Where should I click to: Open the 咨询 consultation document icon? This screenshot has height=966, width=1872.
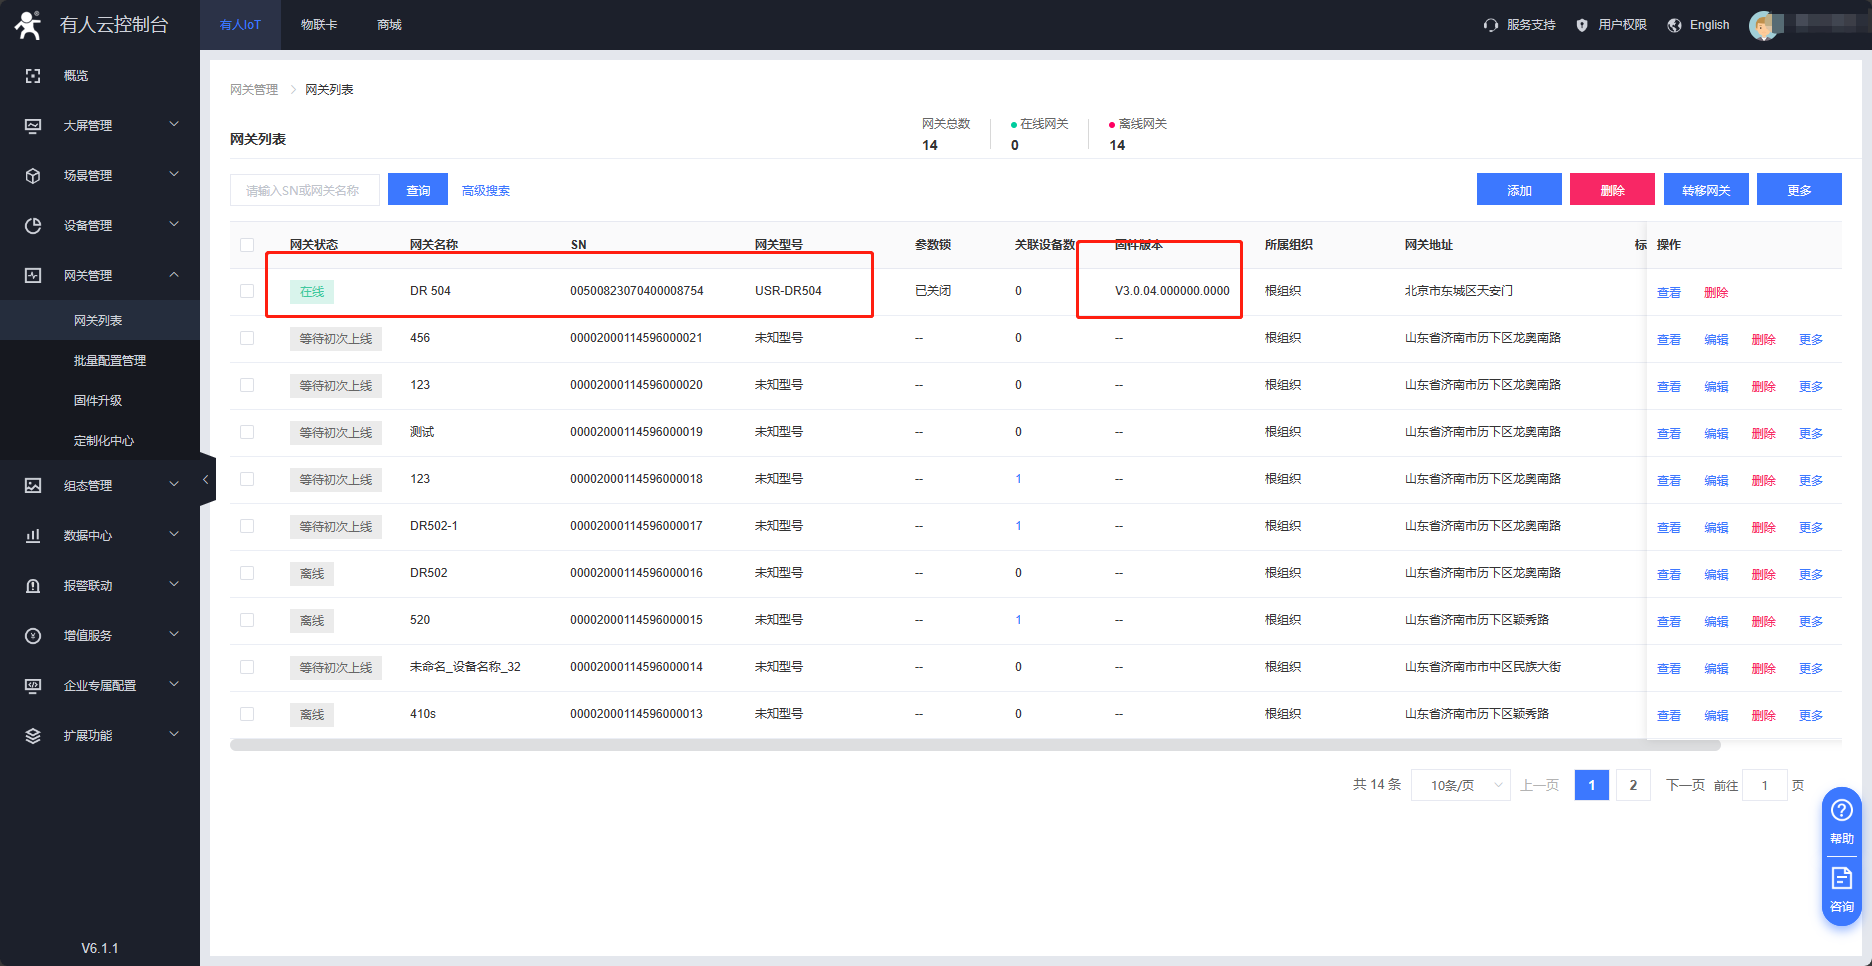(x=1841, y=879)
